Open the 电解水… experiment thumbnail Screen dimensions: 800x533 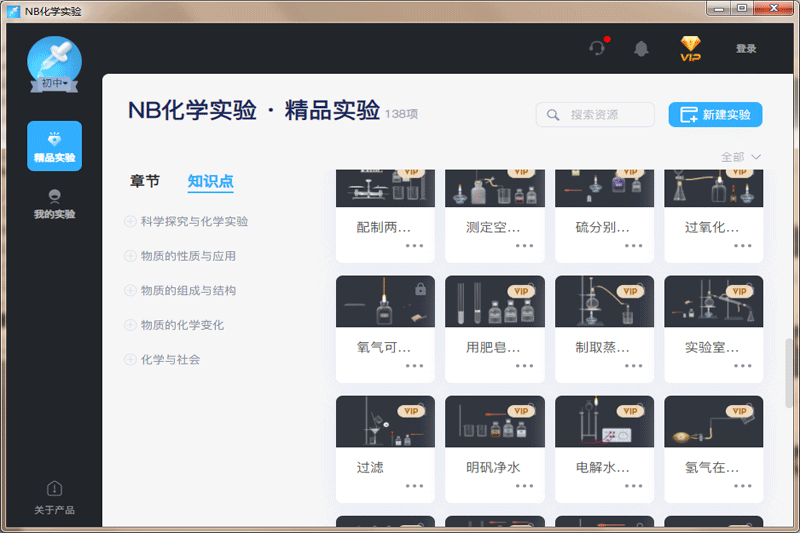click(604, 422)
